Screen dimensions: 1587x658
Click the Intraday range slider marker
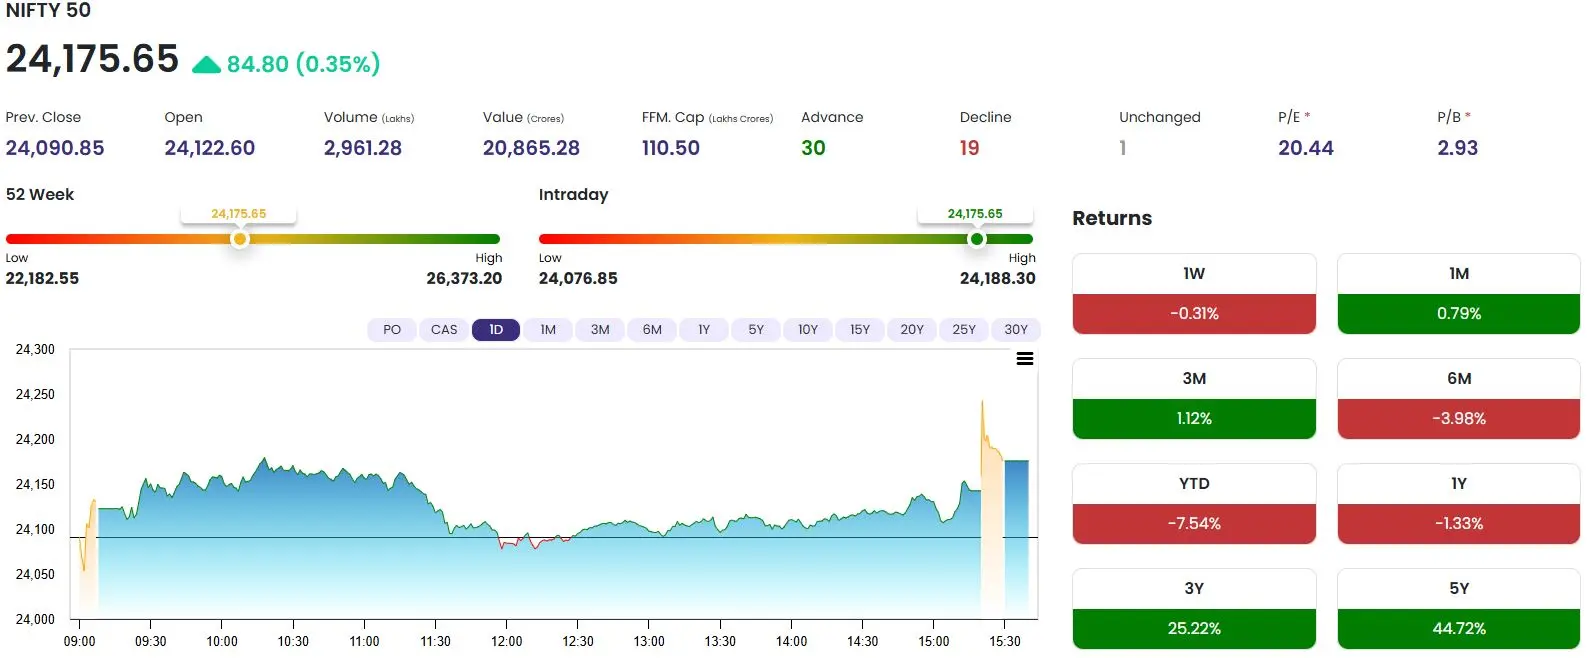(977, 239)
